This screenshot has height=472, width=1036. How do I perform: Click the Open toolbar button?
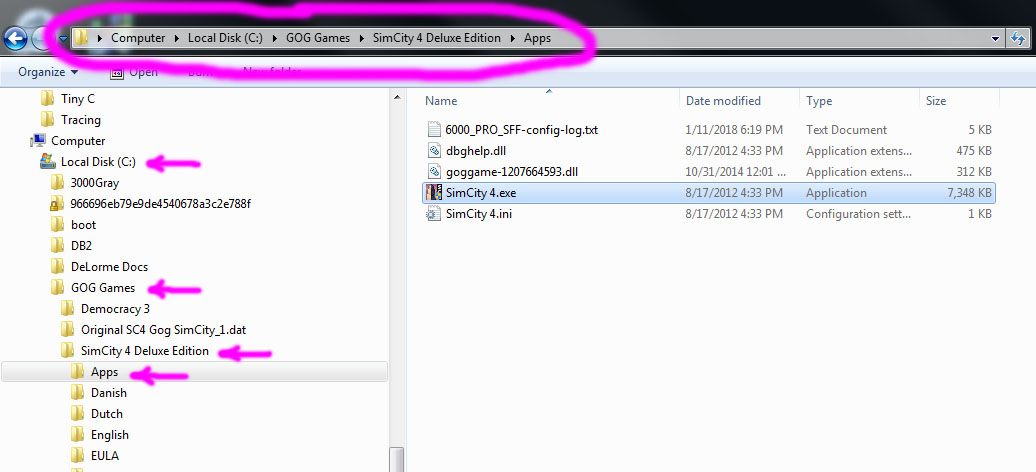tap(133, 72)
